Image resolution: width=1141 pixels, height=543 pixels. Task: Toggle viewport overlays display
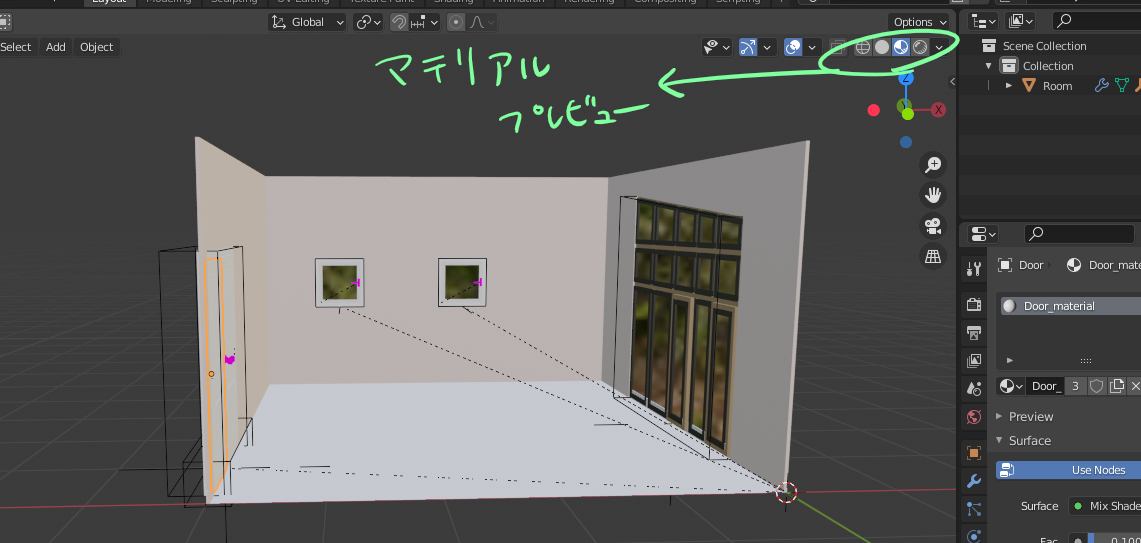(x=794, y=47)
